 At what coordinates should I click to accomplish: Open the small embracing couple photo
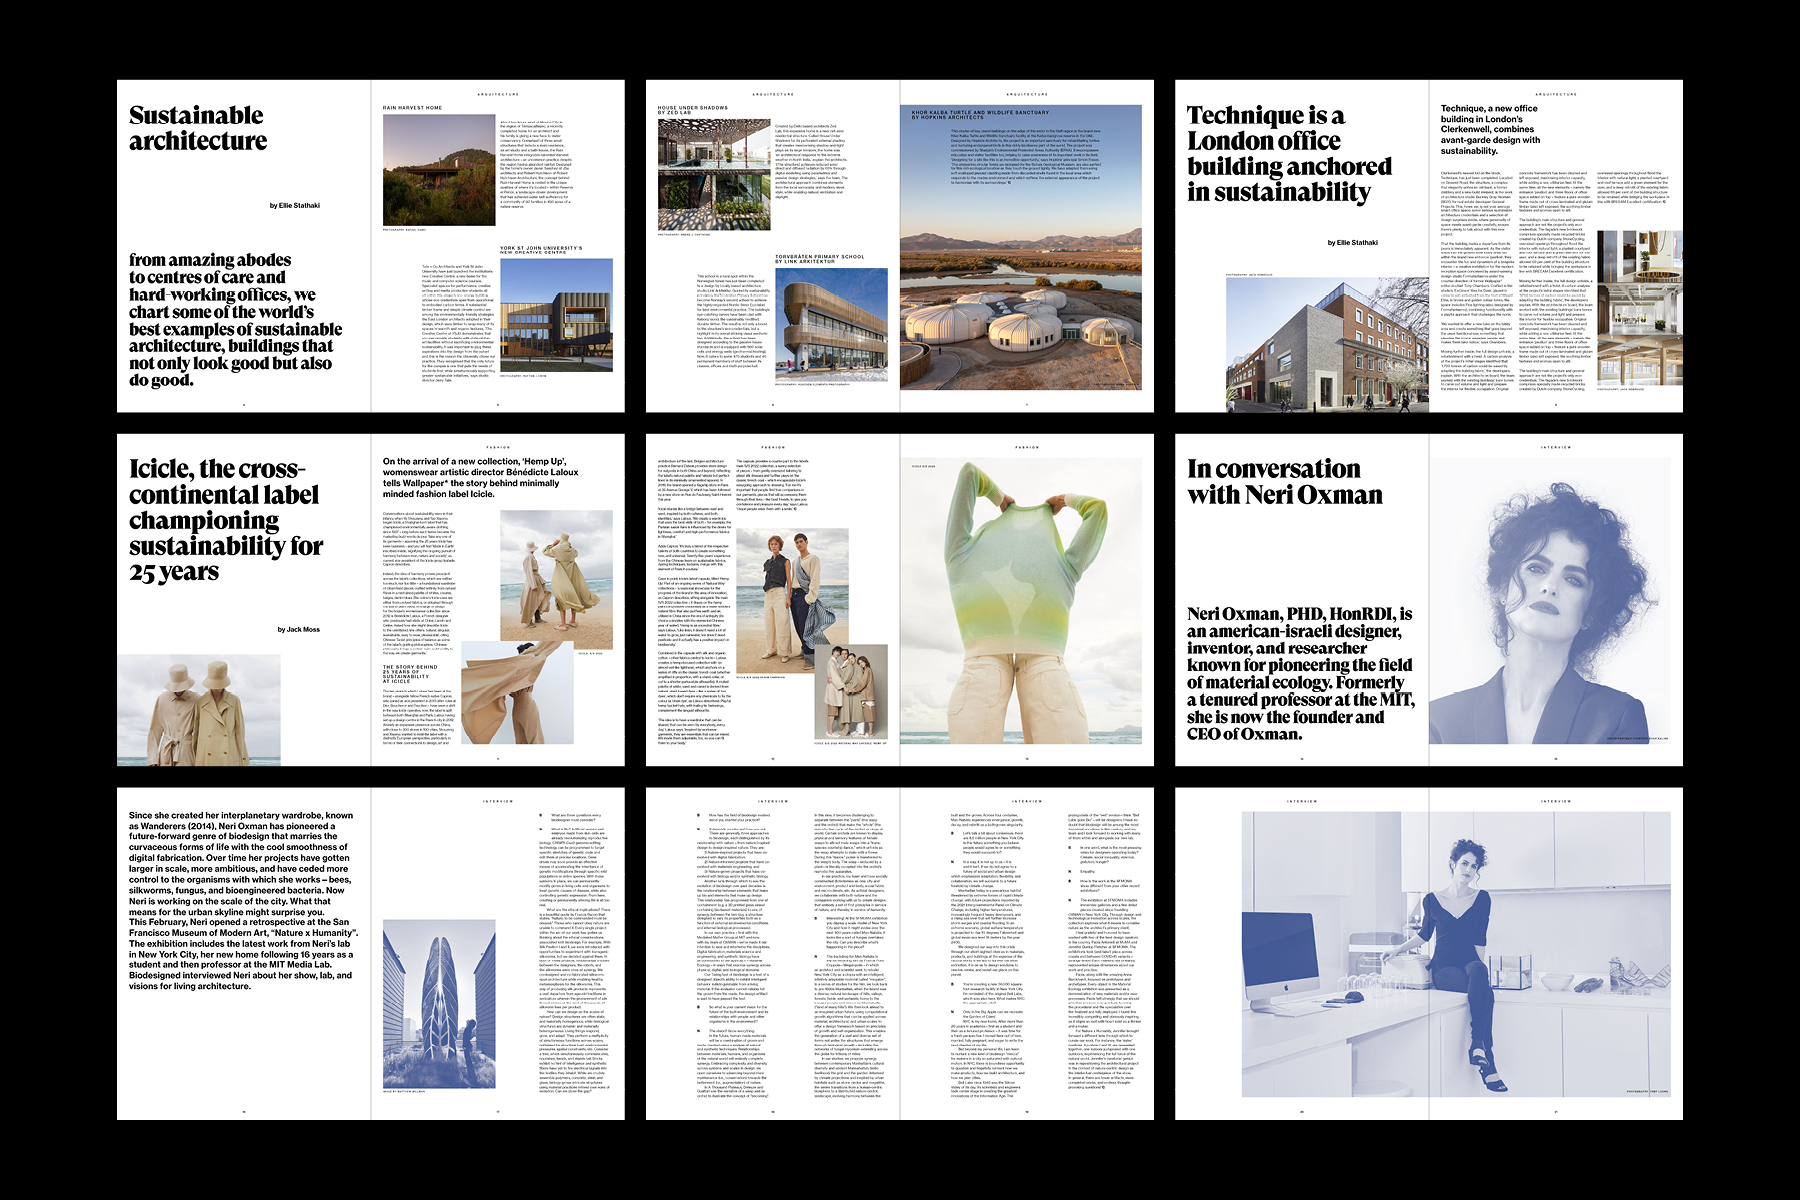(x=851, y=693)
